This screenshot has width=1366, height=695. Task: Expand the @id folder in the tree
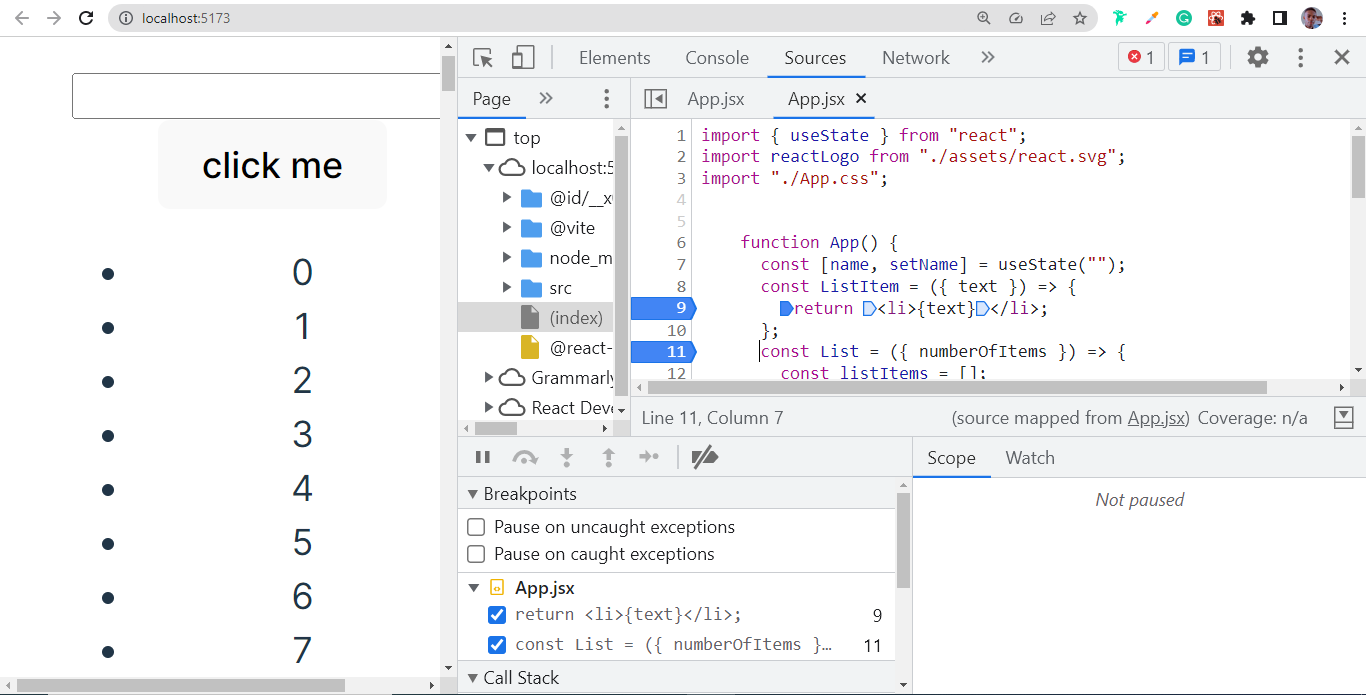(x=508, y=198)
